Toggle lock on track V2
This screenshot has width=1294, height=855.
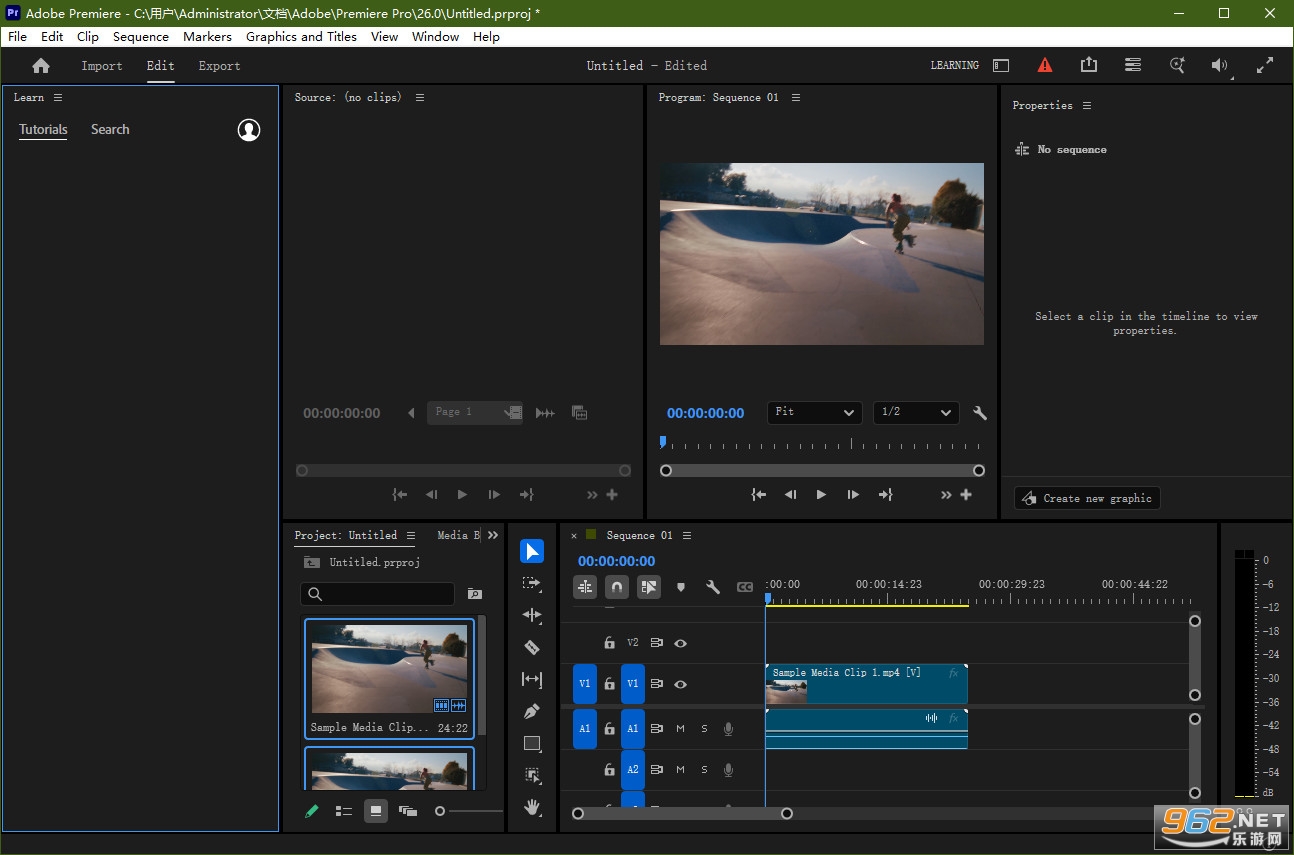click(609, 643)
